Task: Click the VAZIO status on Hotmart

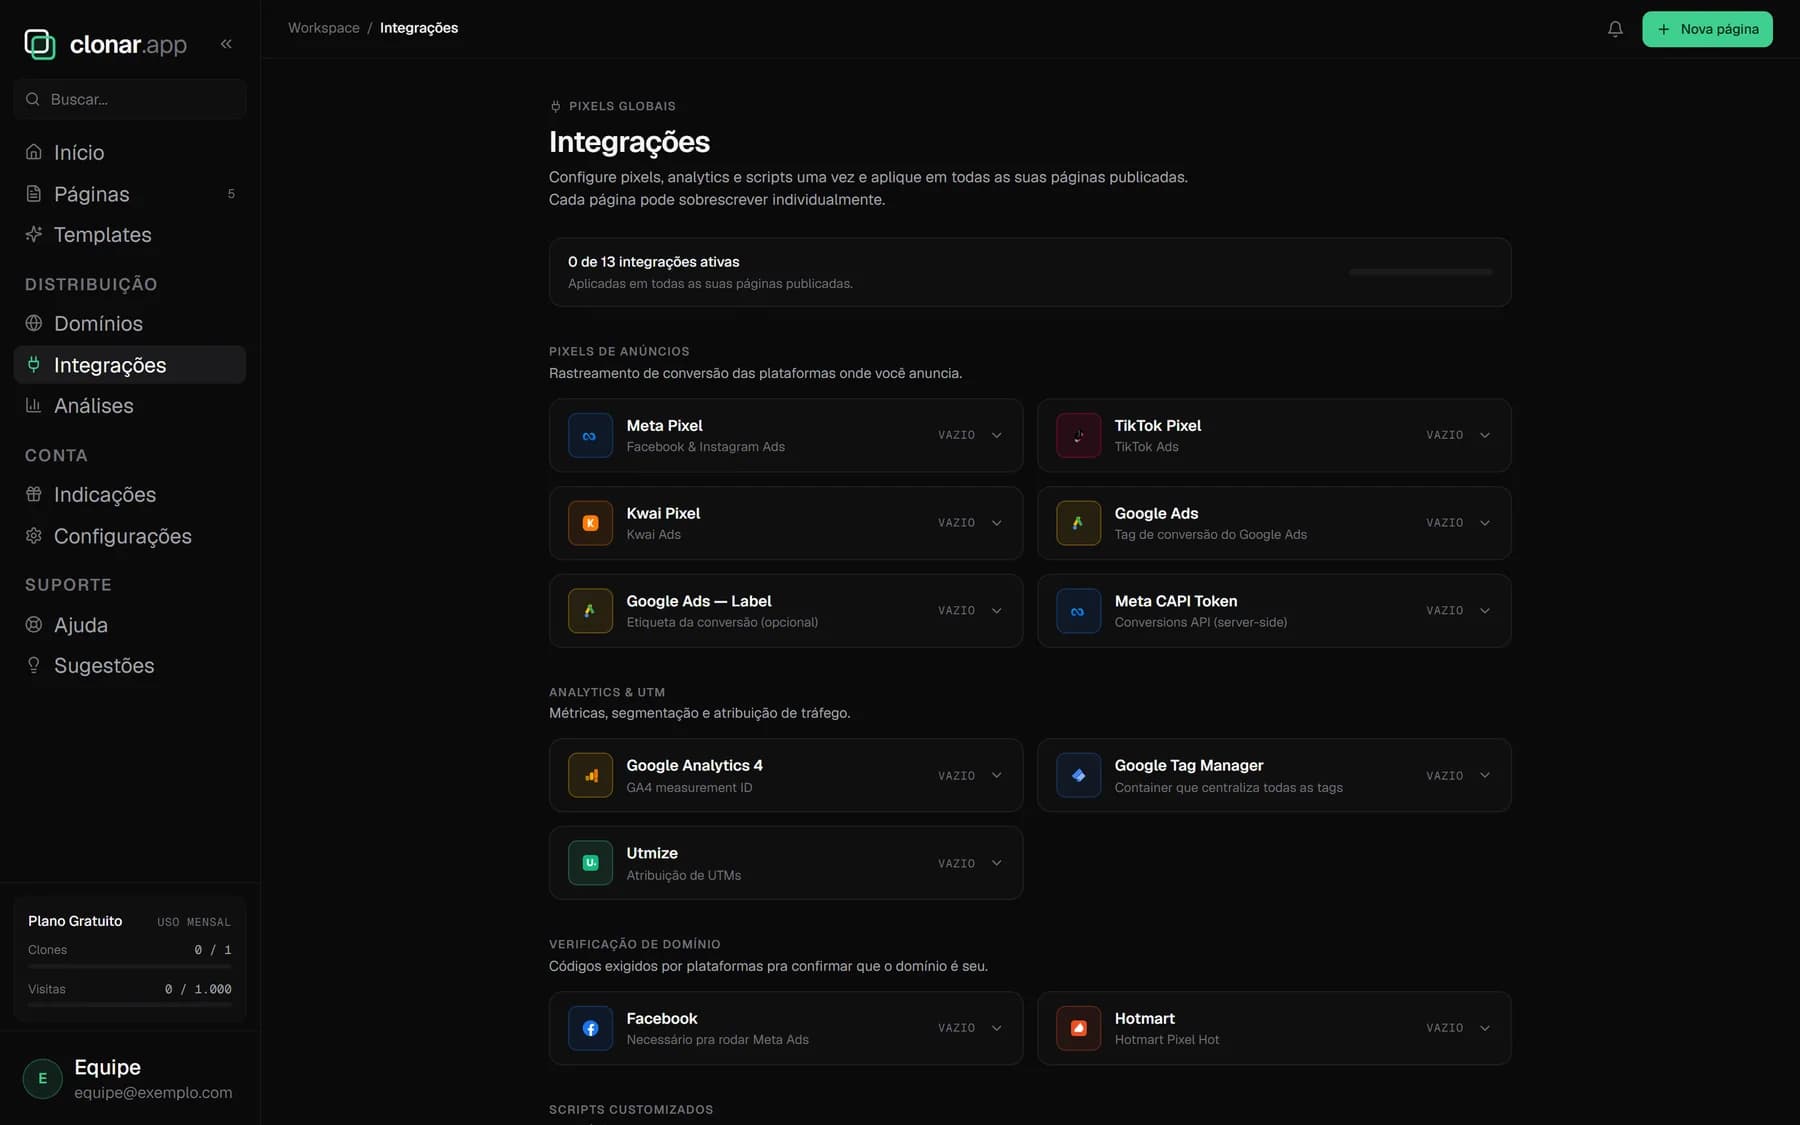Action: 1444,1028
